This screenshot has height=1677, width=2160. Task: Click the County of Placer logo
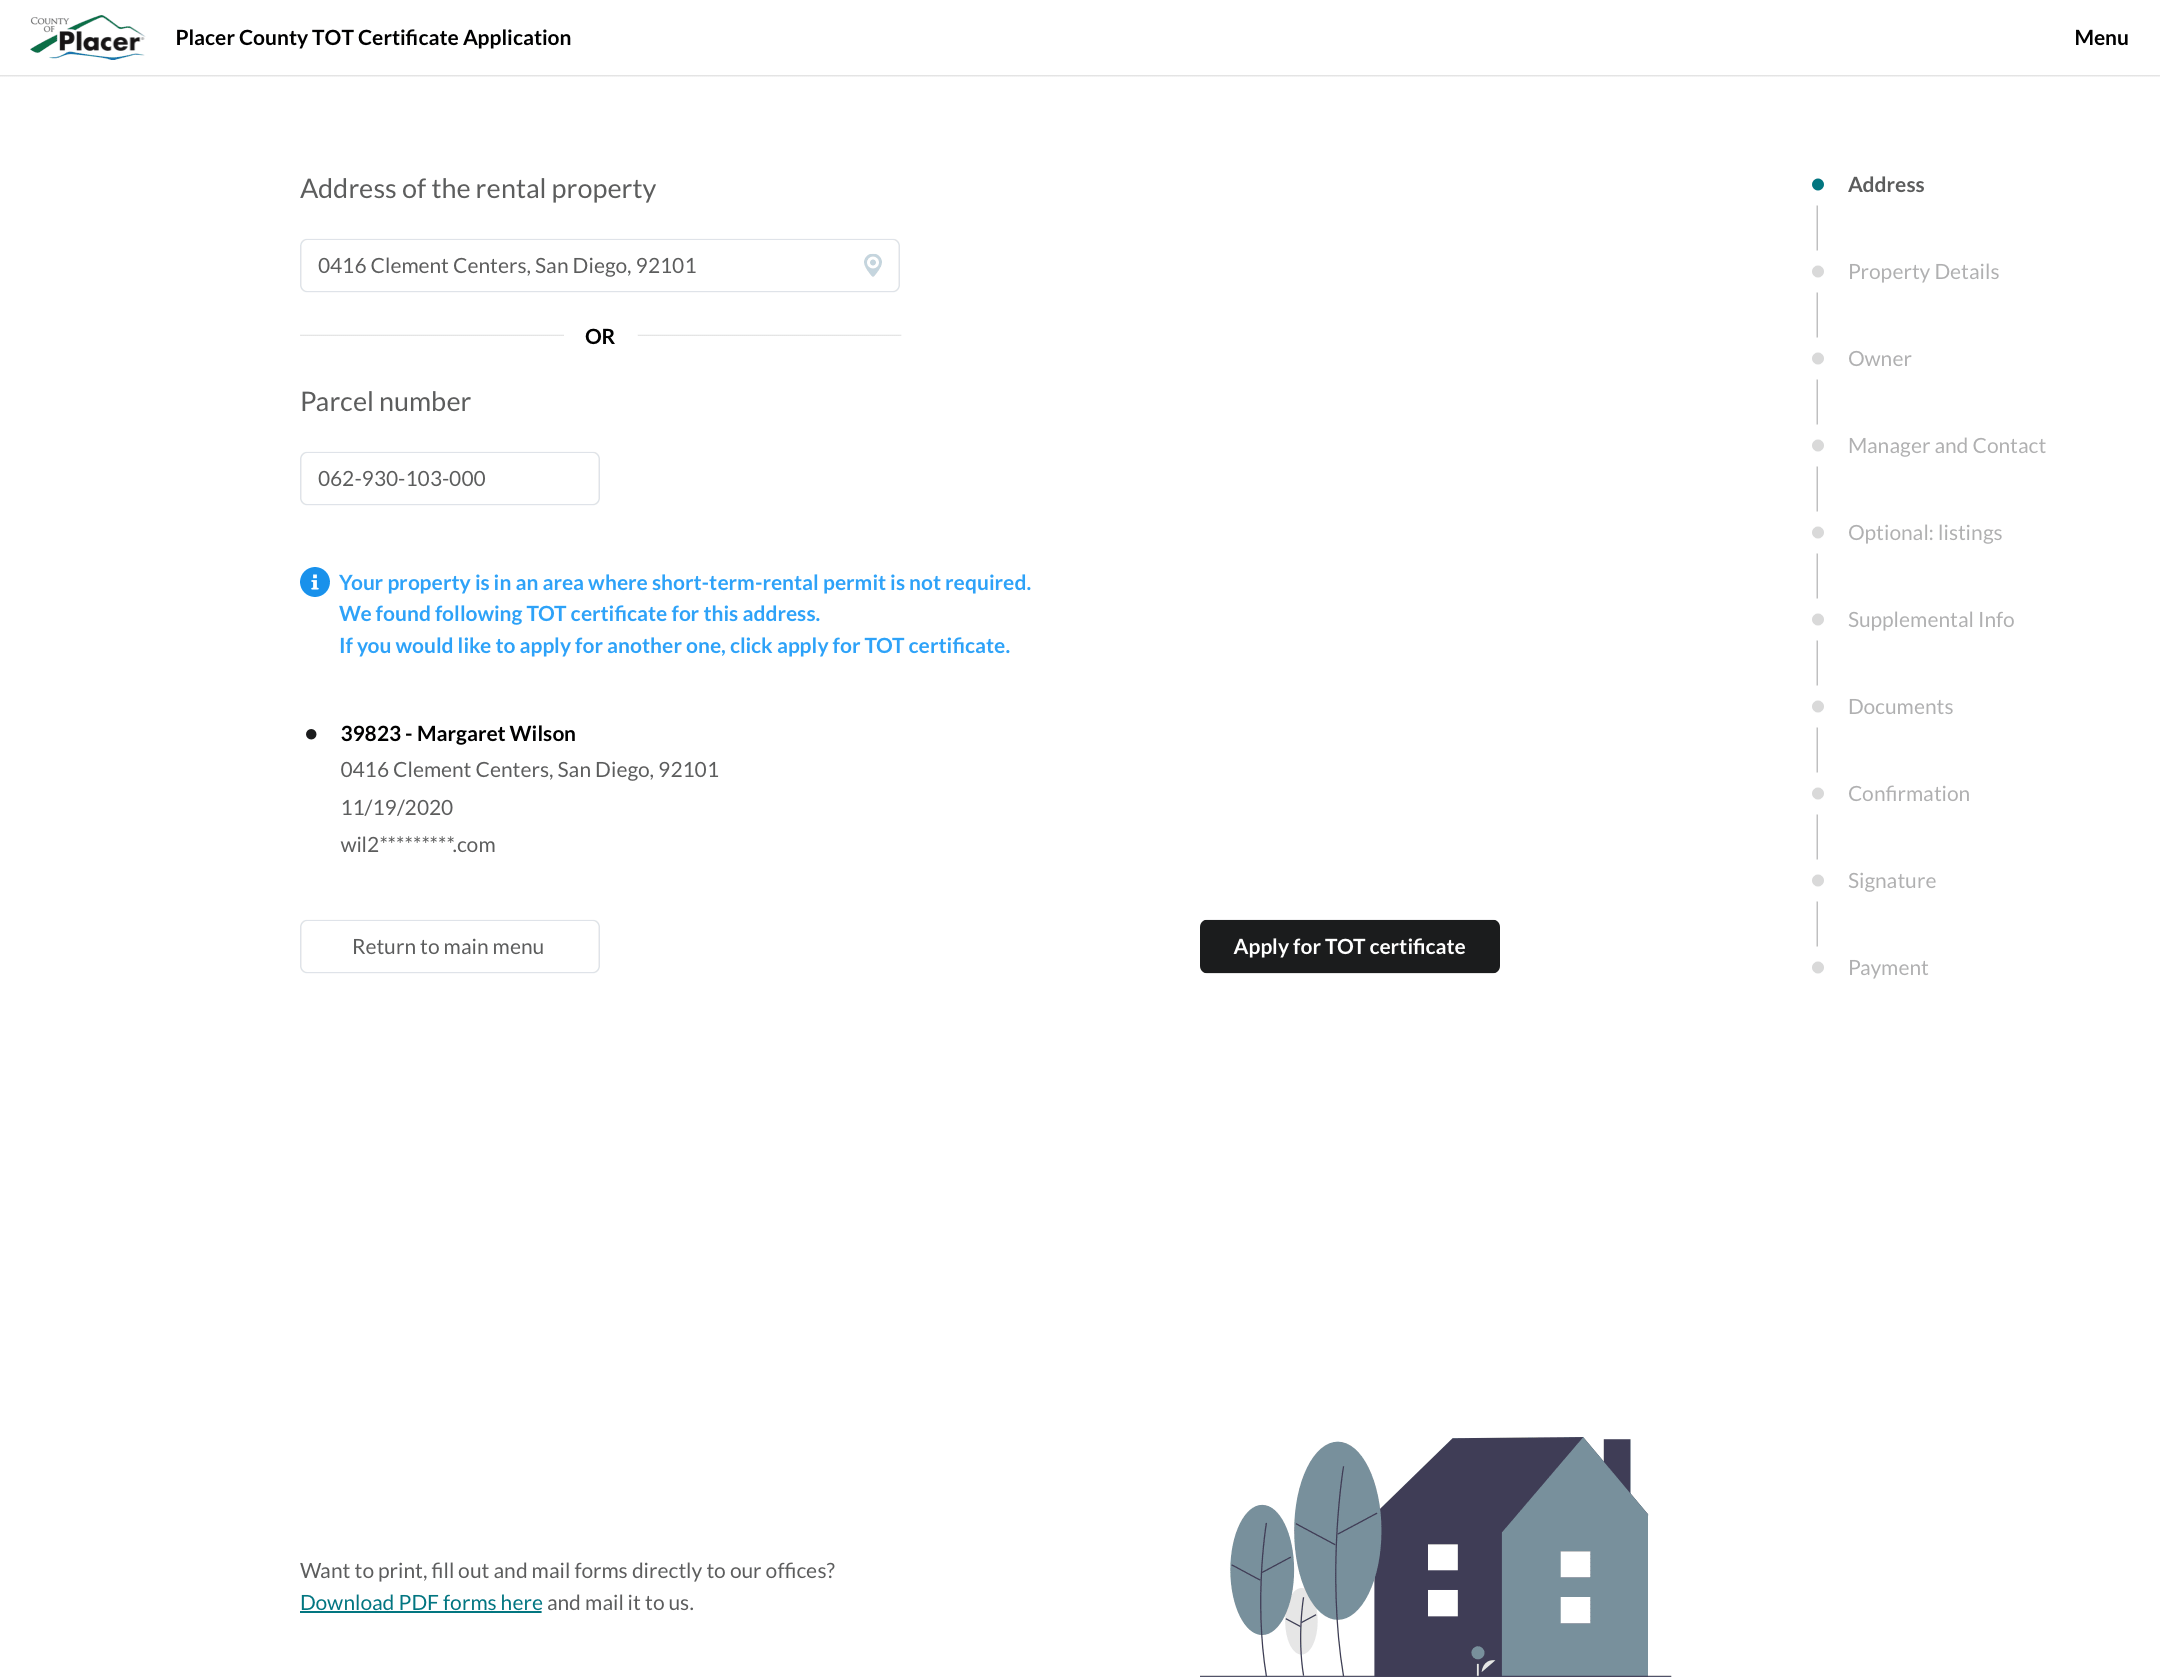click(86, 37)
